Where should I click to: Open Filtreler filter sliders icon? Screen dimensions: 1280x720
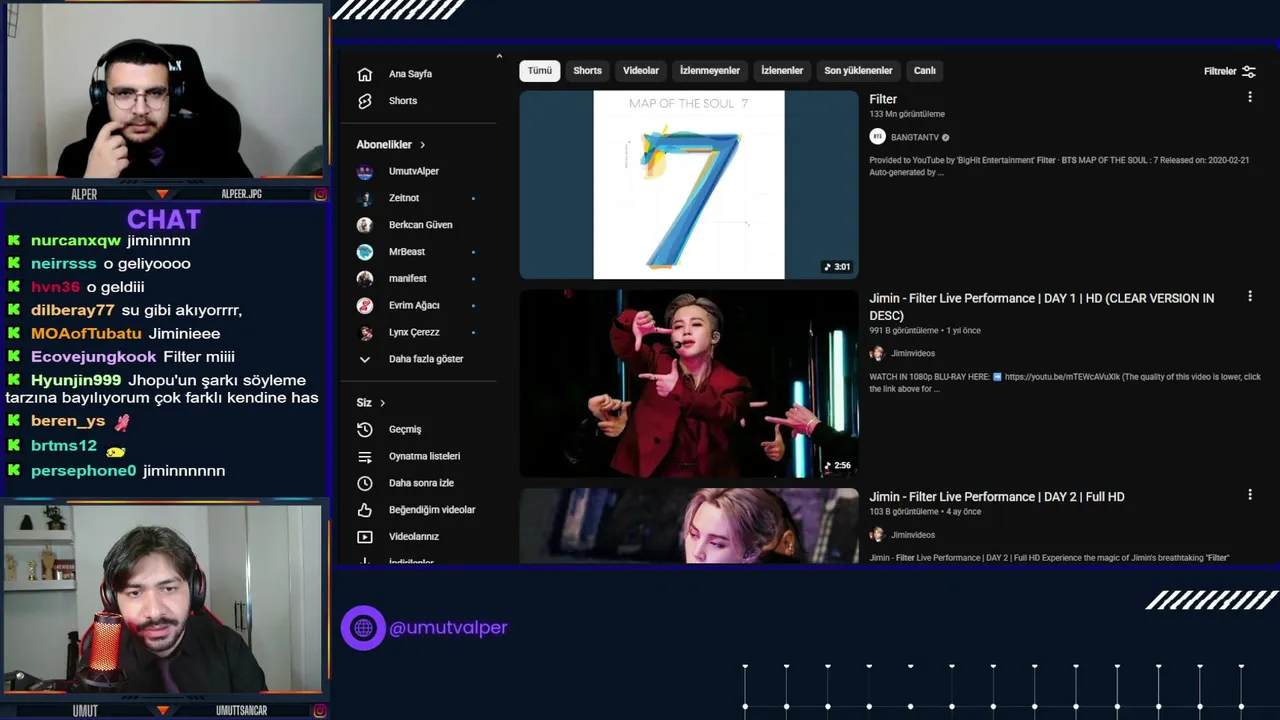pos(1249,71)
